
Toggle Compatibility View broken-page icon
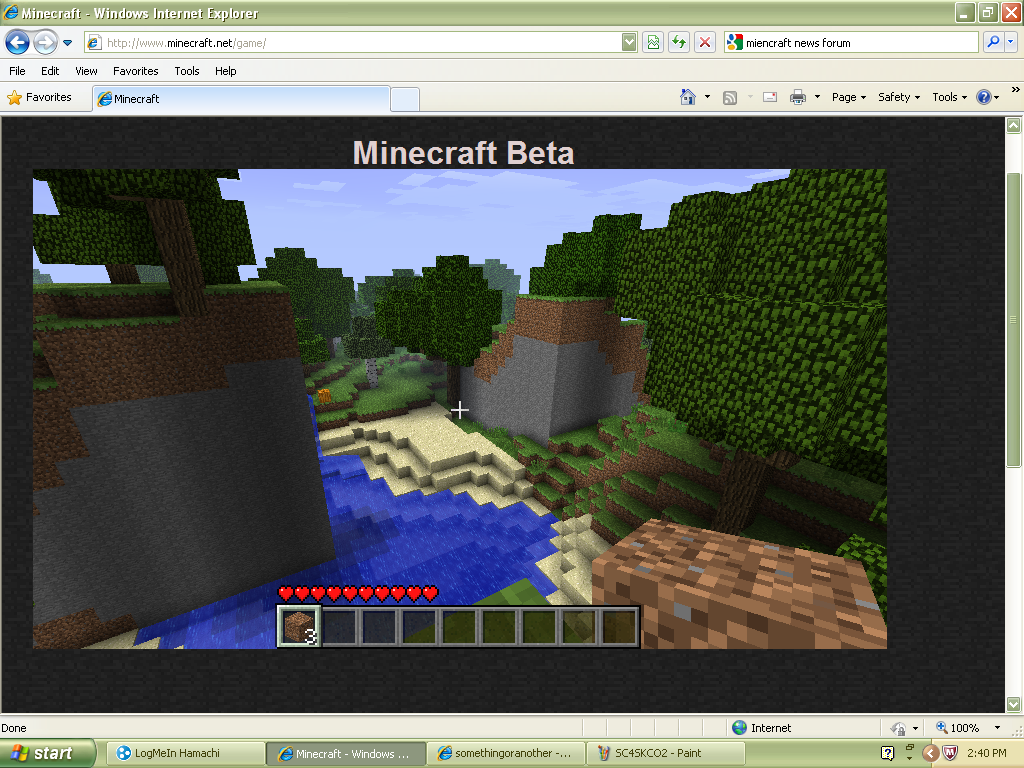(653, 43)
